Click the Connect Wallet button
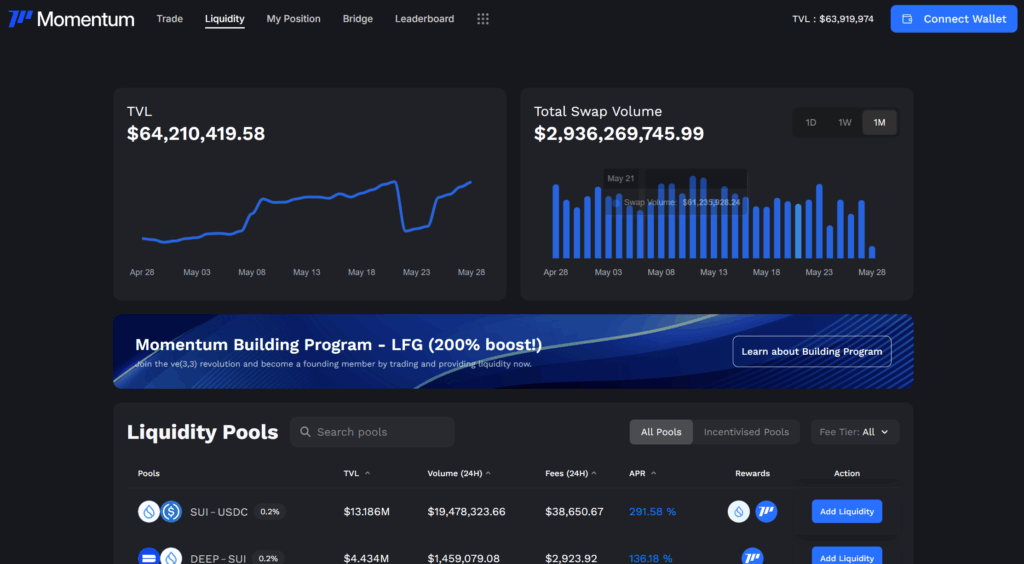The width and height of the screenshot is (1024, 564). click(953, 19)
